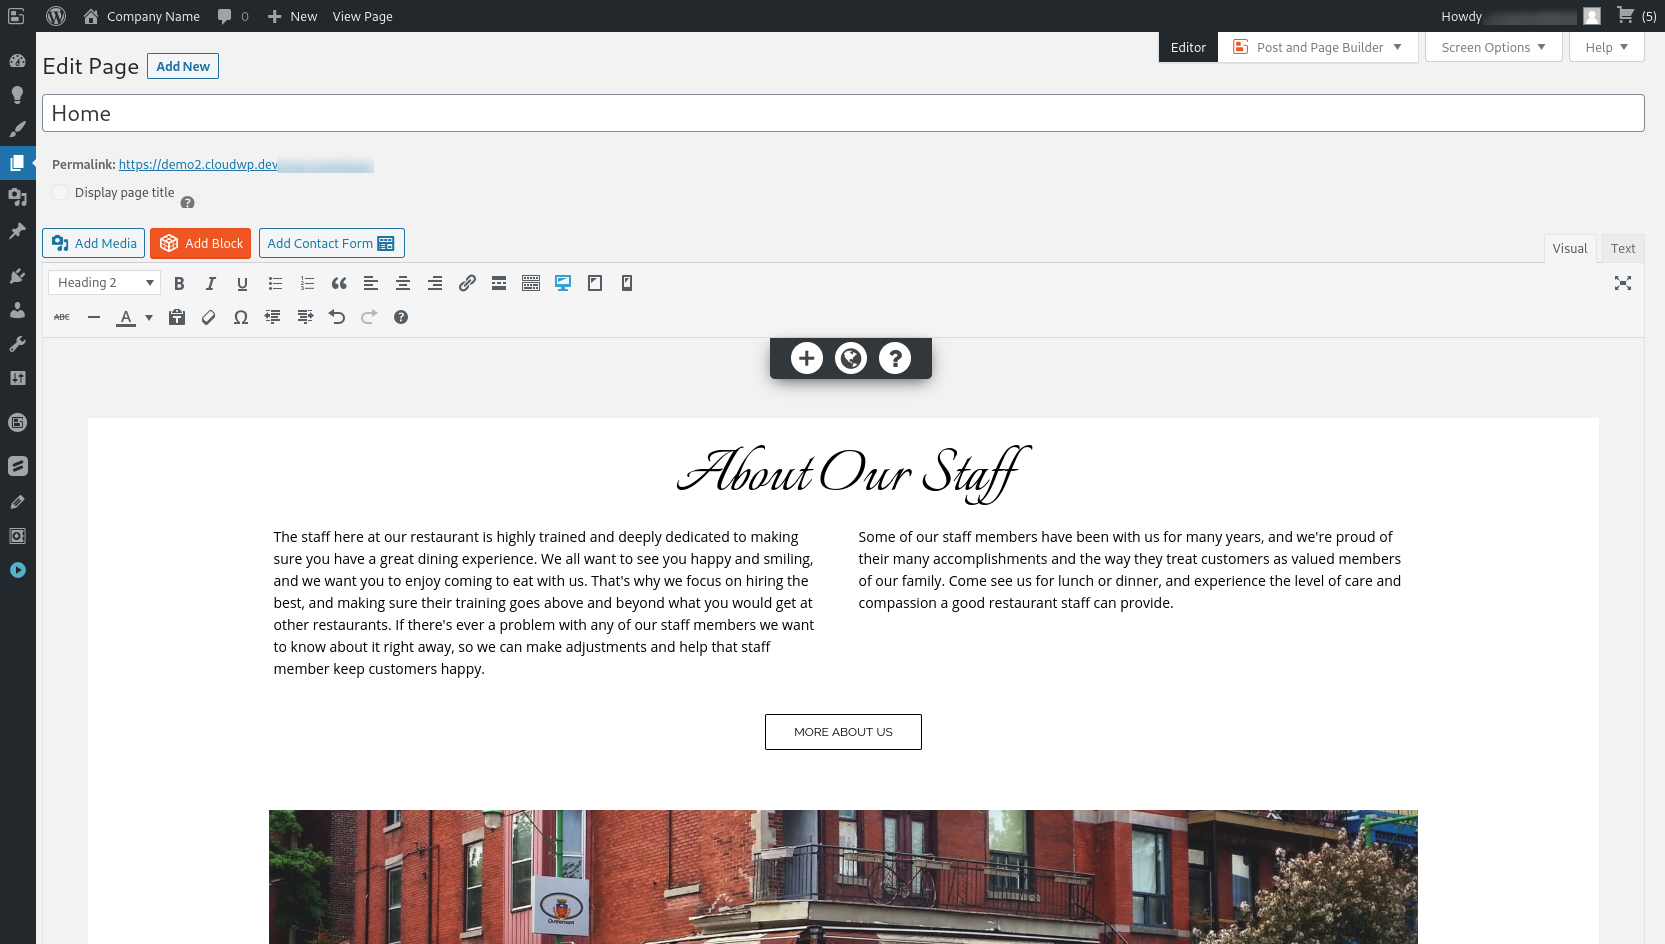
Task: Expand the Screen Options panel
Action: coord(1492,47)
